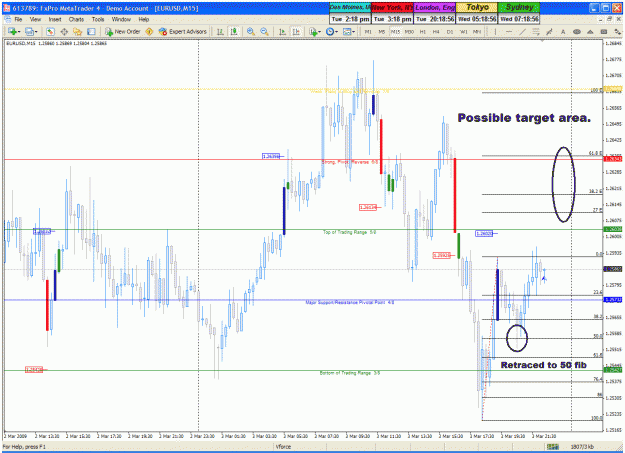The height and width of the screenshot is (453, 625).
Task: Click the 'Strong, Pivot, Reverse' label
Action: pyautogui.click(x=350, y=162)
